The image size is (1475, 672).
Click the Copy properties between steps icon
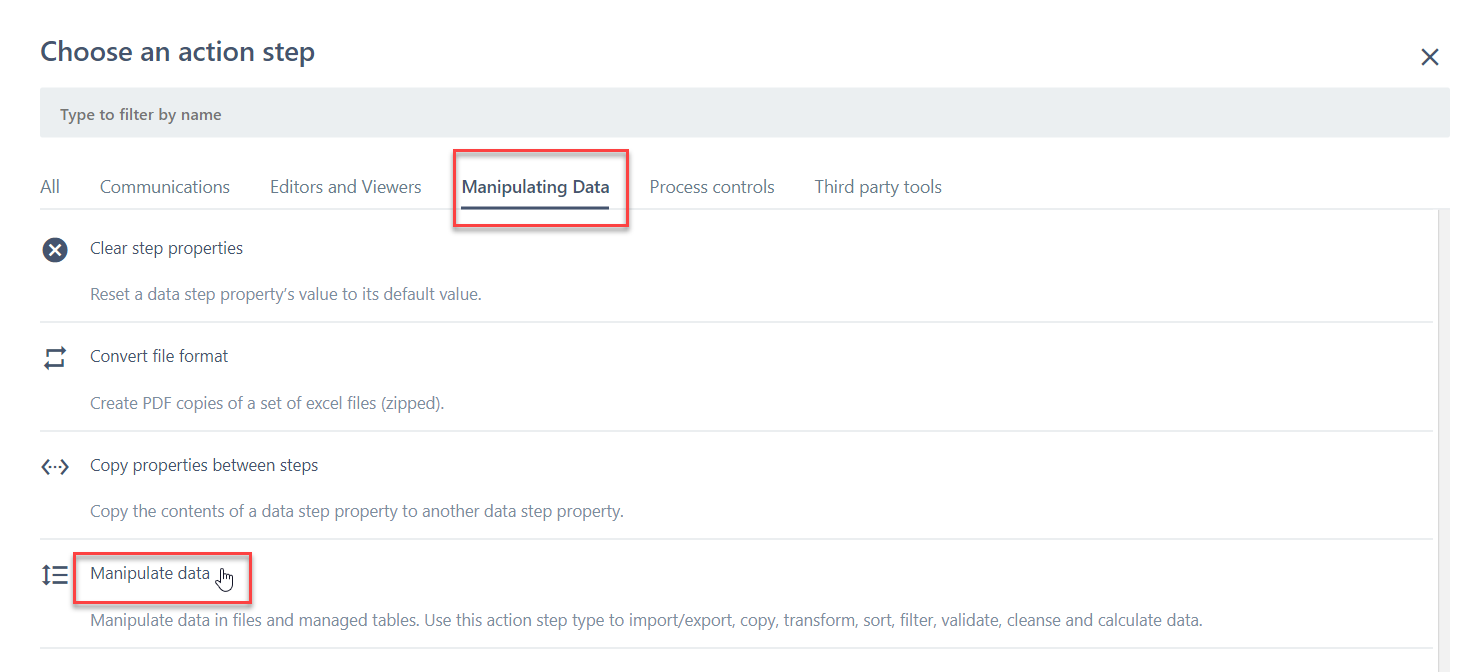coord(55,466)
